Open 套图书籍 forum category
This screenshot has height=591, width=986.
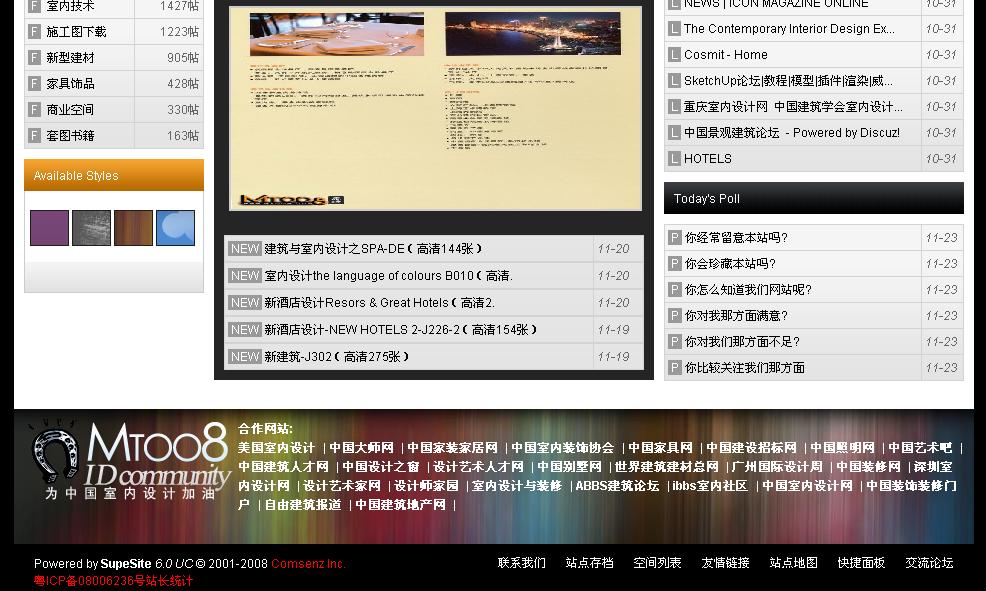(x=70, y=135)
